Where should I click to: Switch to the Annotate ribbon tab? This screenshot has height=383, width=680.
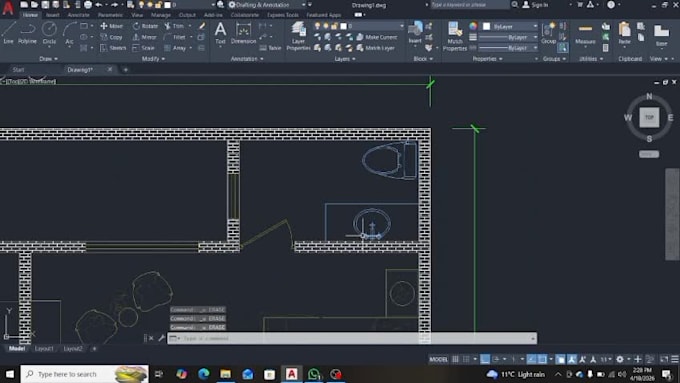point(78,15)
